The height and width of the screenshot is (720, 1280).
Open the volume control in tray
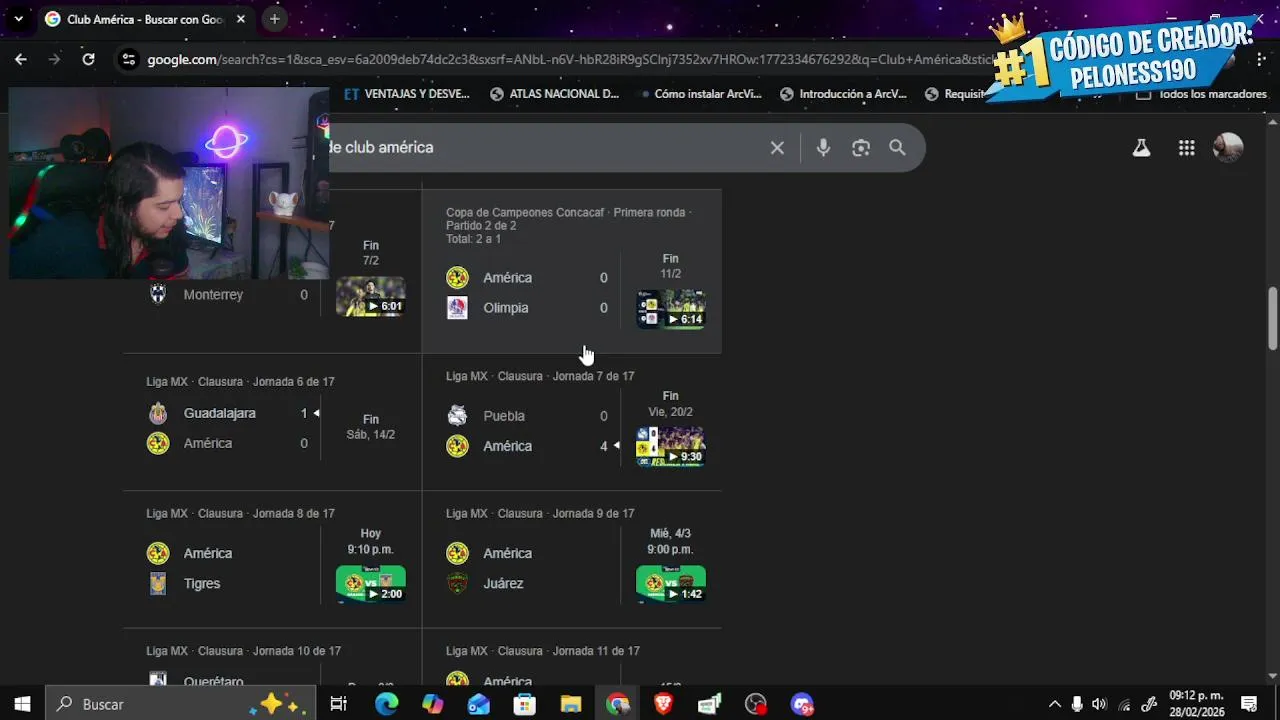(1100, 704)
